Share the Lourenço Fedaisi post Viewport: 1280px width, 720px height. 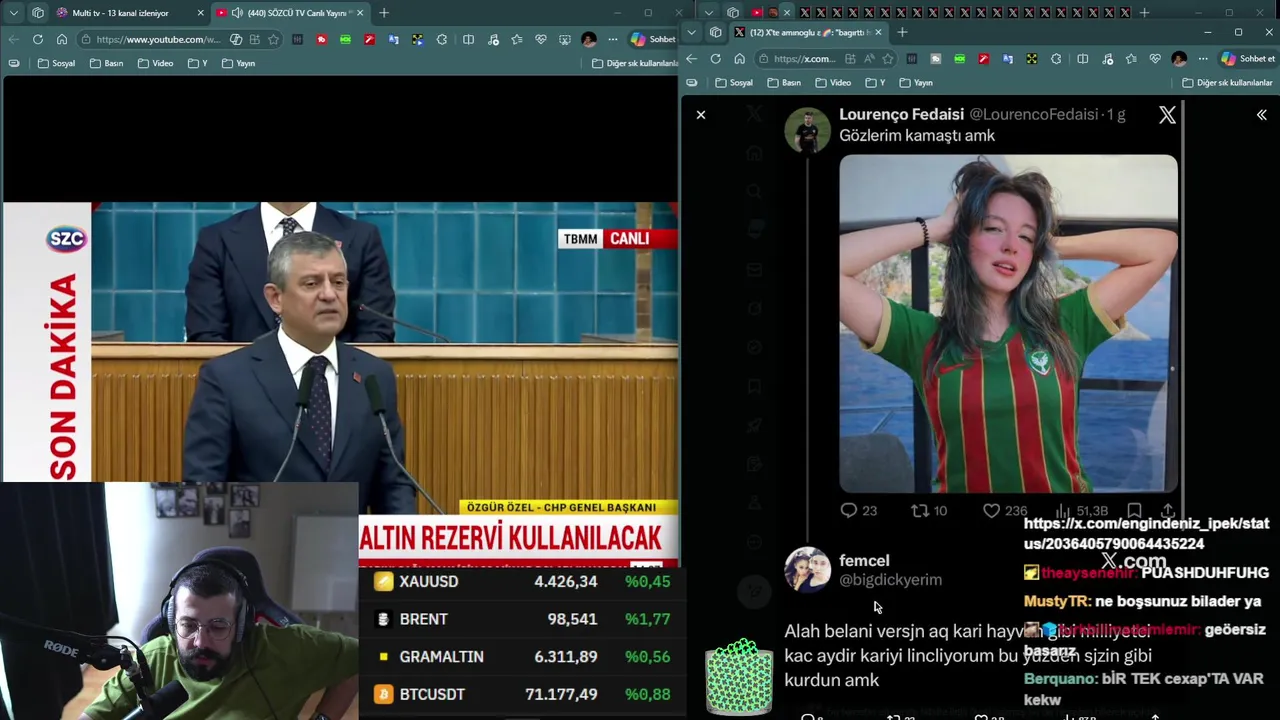(1167, 510)
